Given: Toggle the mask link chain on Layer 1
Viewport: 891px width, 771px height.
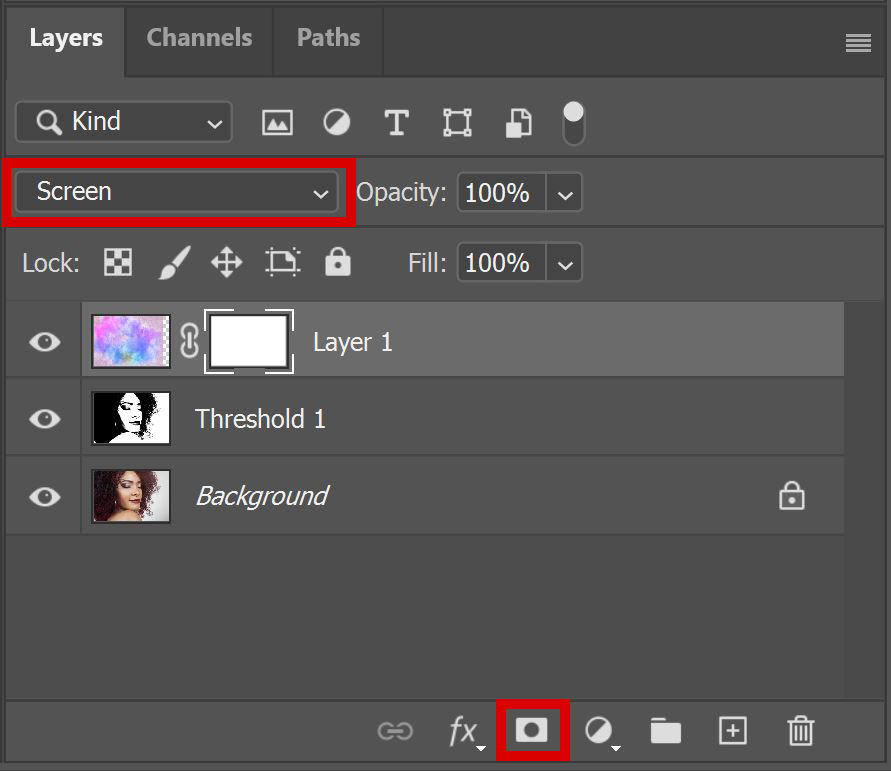Looking at the screenshot, I should (x=189, y=341).
